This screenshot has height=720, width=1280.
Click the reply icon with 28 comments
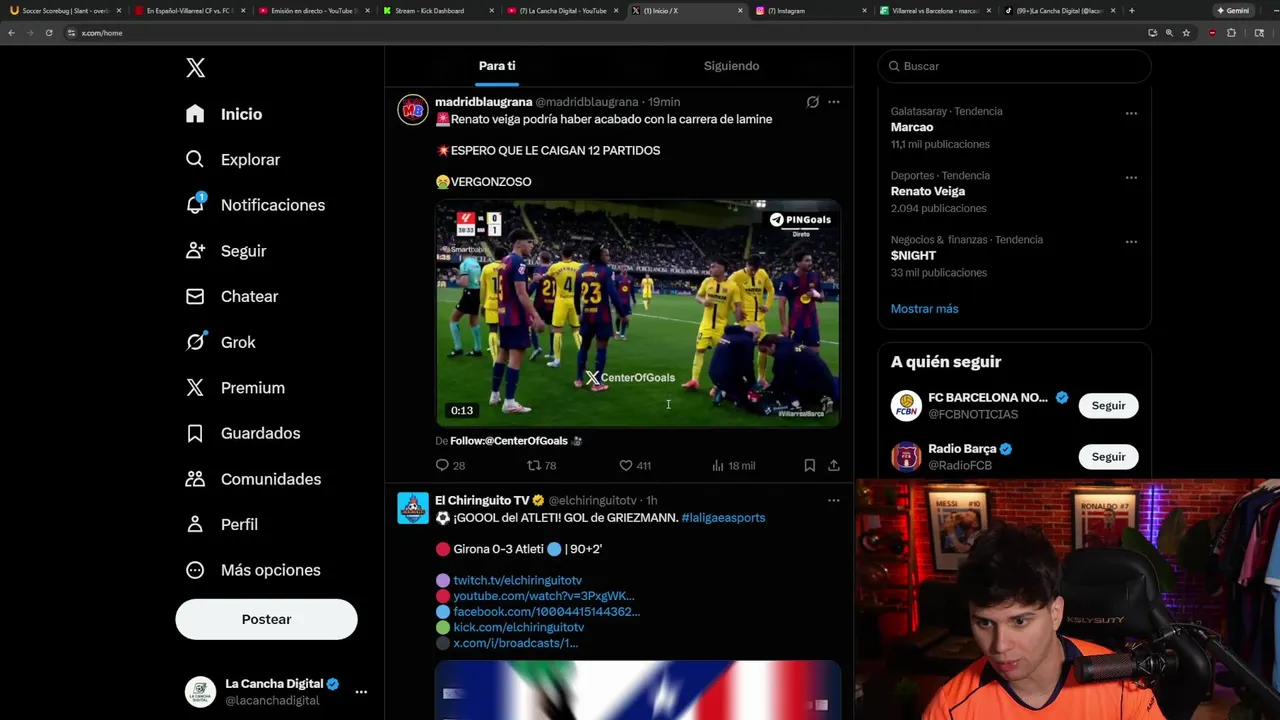point(442,465)
